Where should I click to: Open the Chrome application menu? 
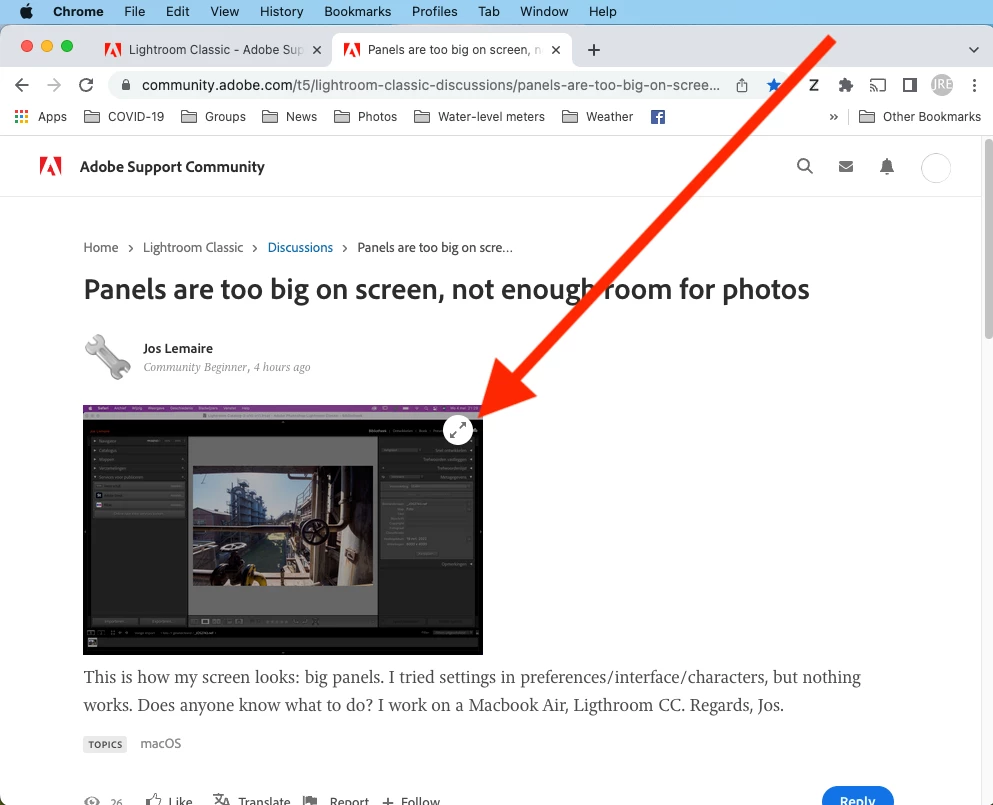click(x=78, y=11)
